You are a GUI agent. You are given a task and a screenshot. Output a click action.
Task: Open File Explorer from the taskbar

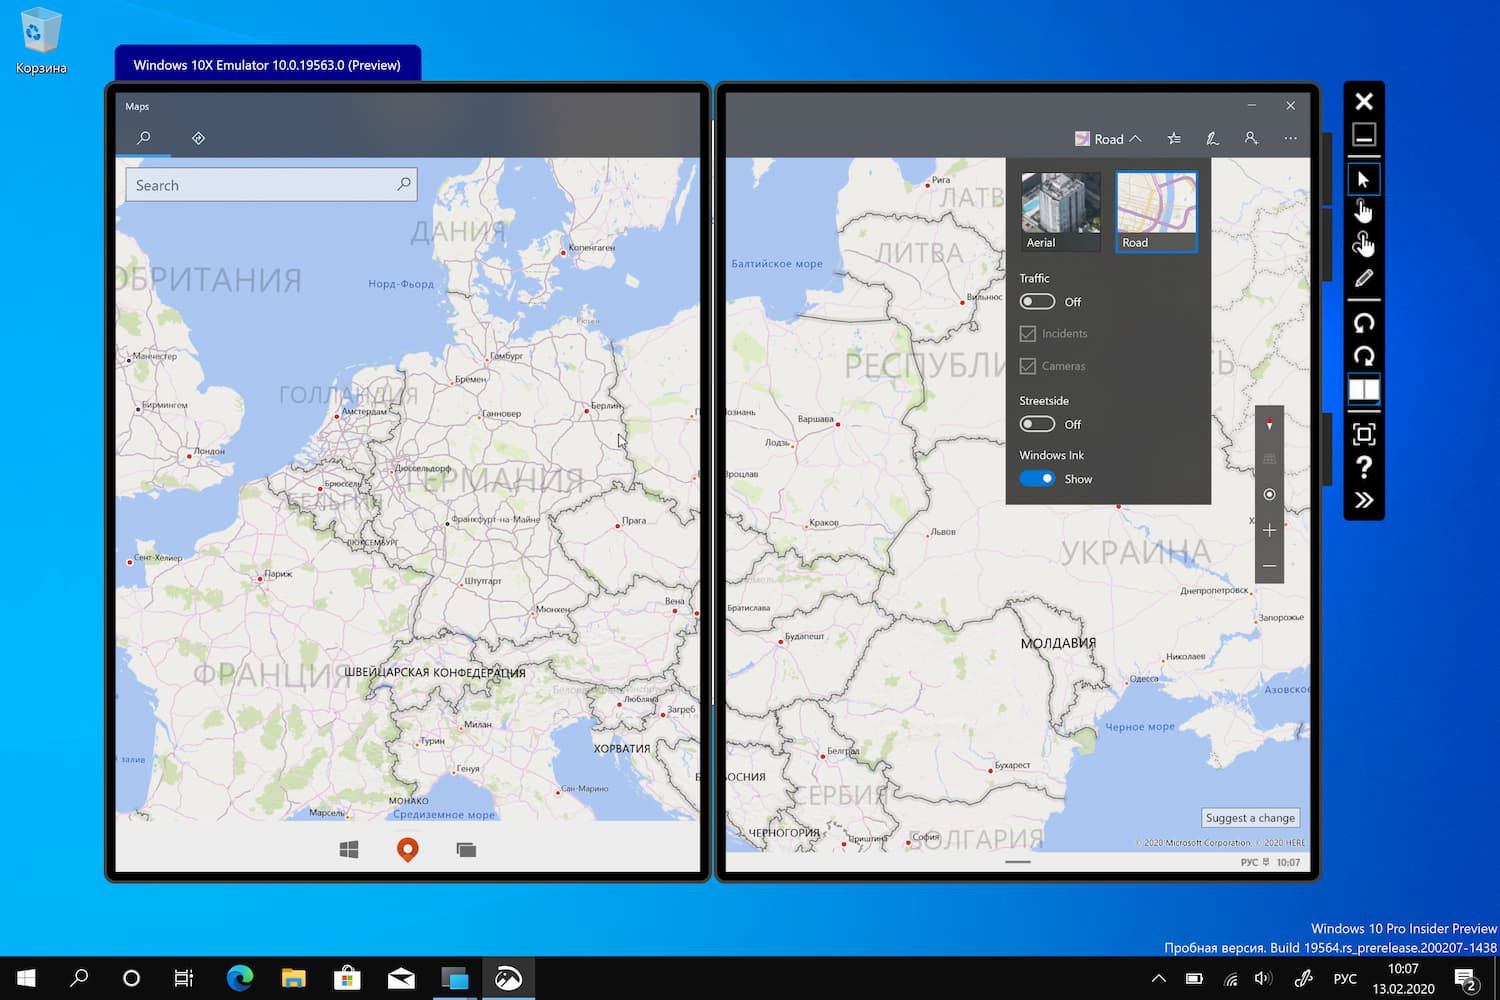(x=293, y=978)
